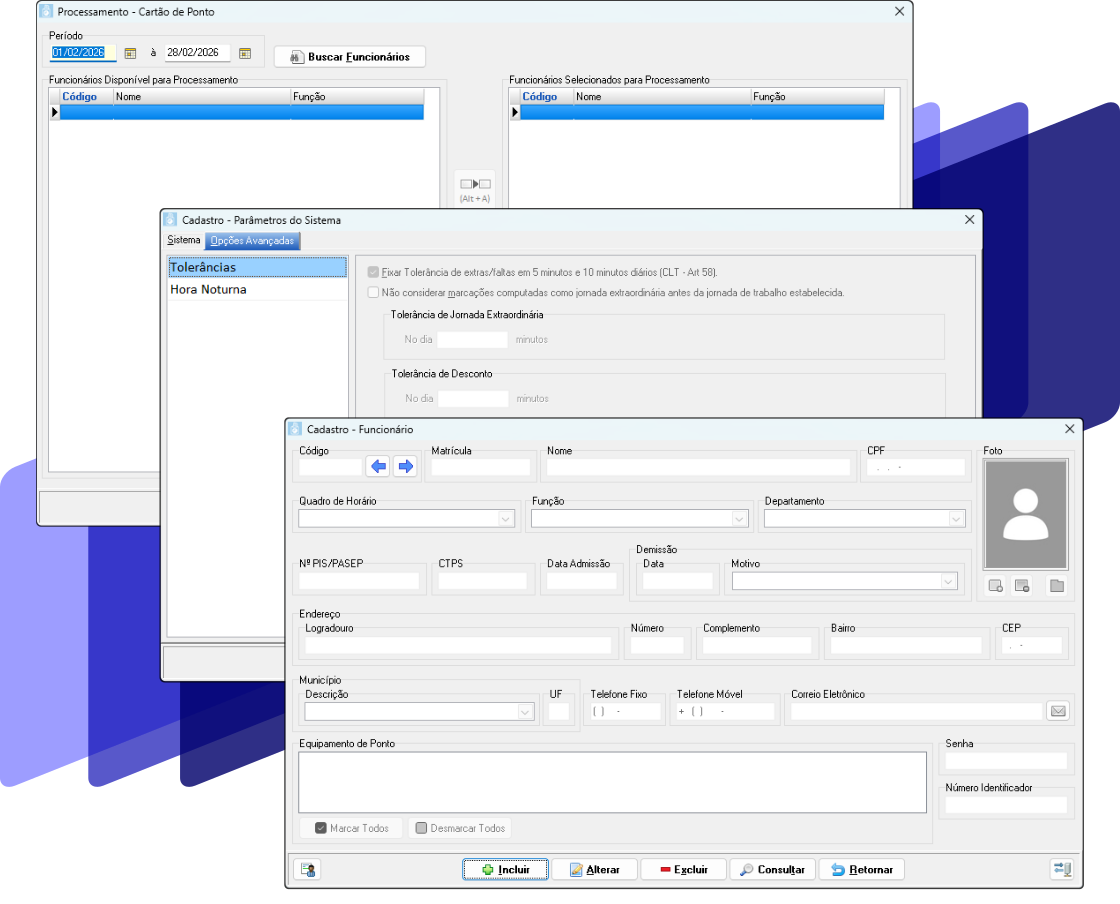Expand the Departamento combo box
This screenshot has height=904, width=1120.
[956, 518]
